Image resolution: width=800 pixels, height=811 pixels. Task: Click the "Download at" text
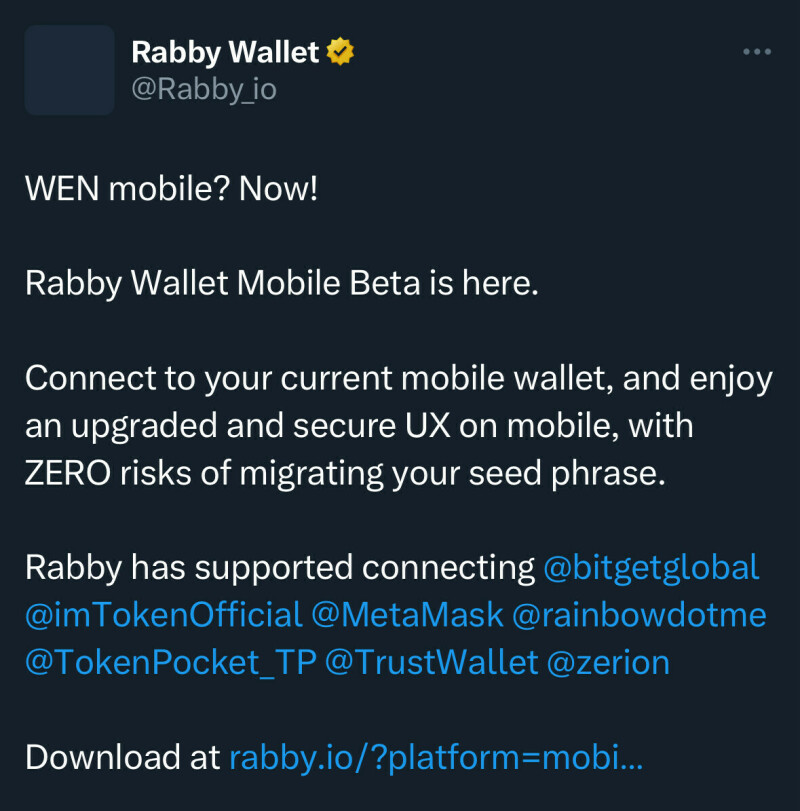pos(123,756)
